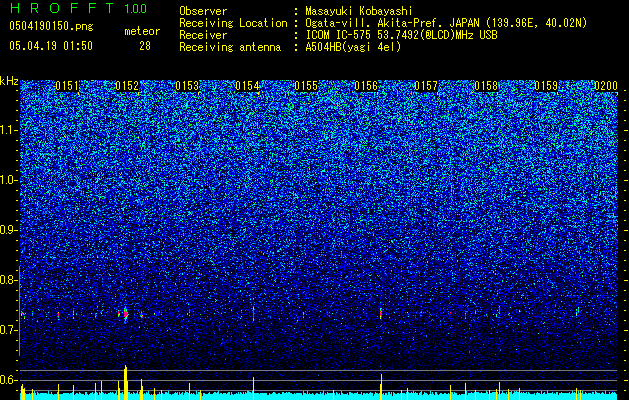
Task: Click the 0.7 kHz axis label
Action: pos(8,330)
